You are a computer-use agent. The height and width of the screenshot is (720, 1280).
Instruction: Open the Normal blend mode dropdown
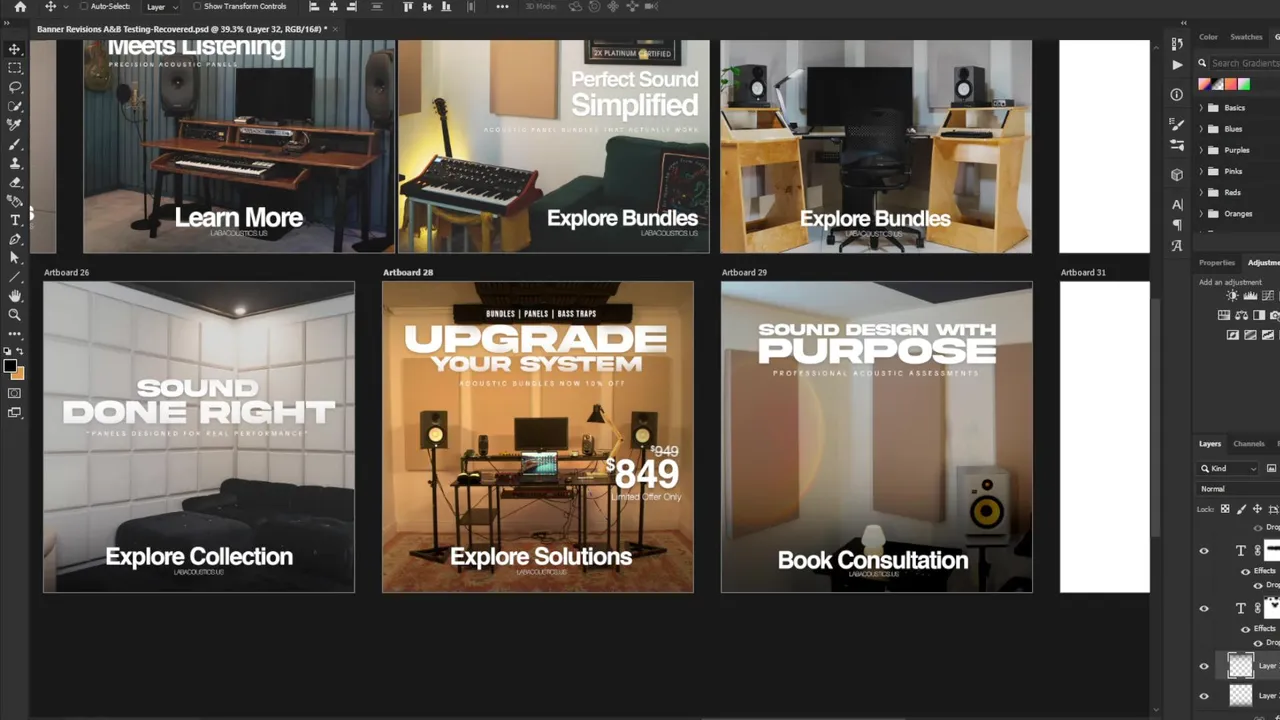coord(1238,489)
